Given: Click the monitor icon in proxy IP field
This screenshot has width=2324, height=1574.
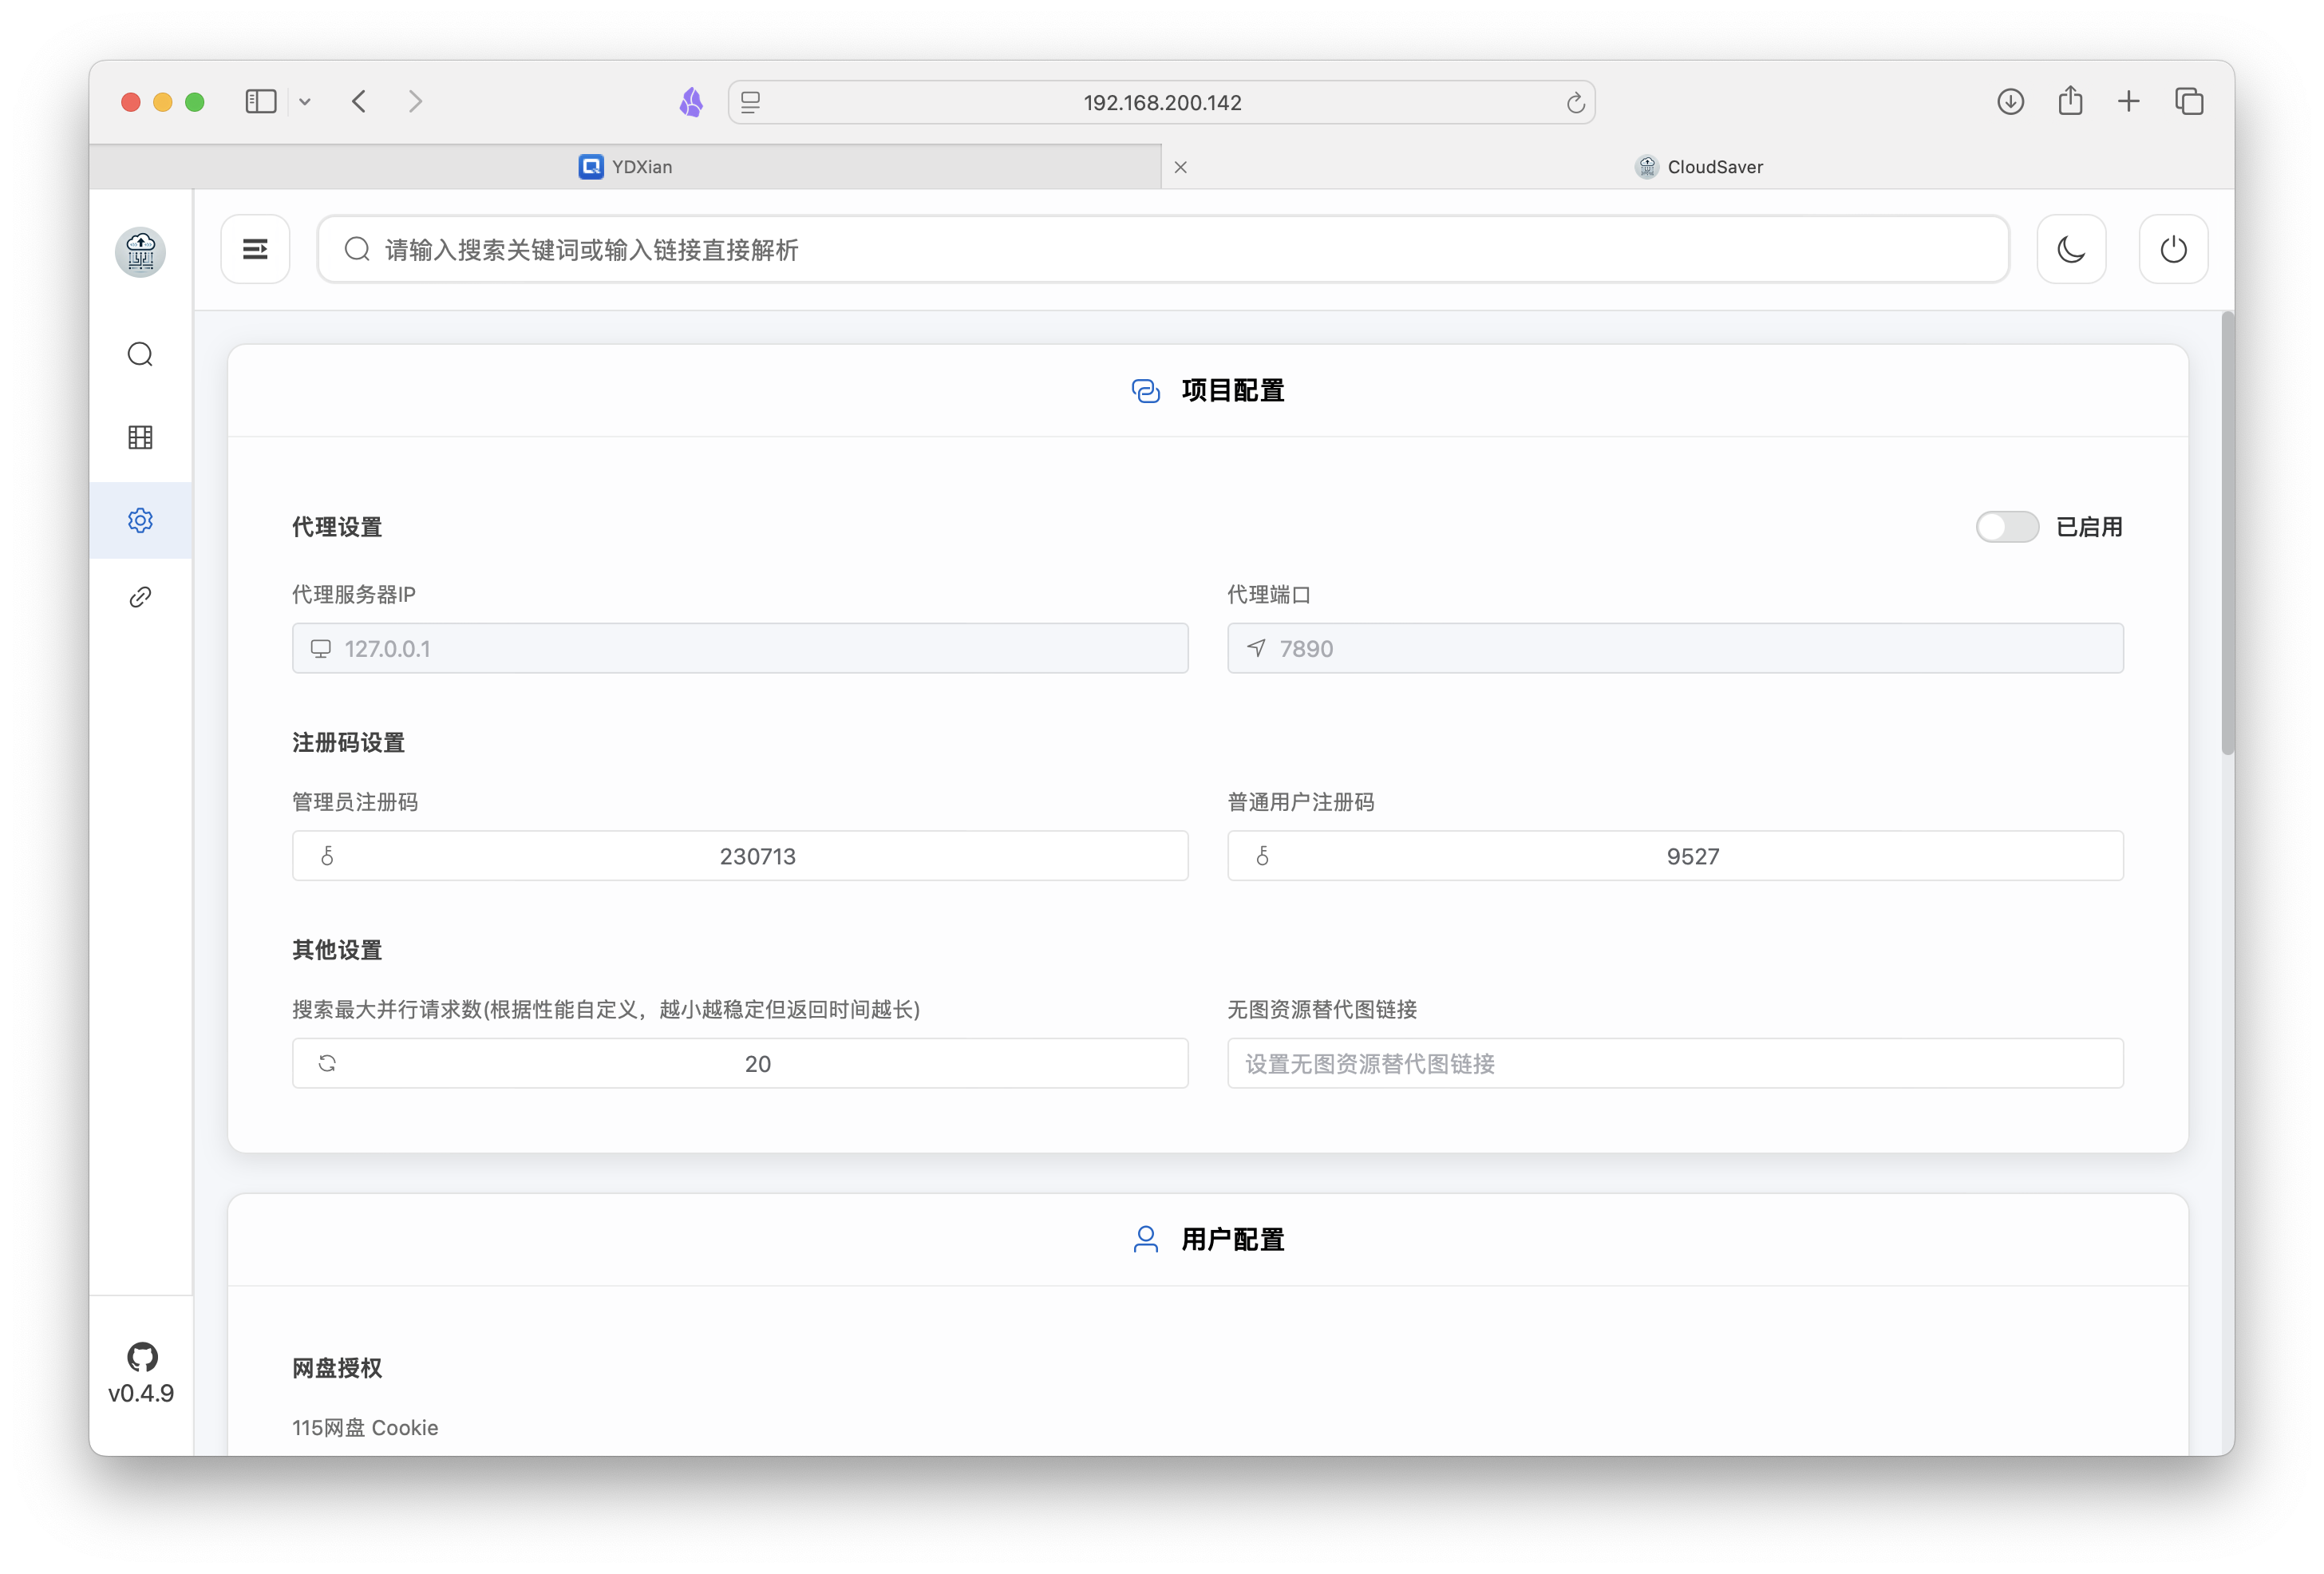Looking at the screenshot, I should pyautogui.click(x=320, y=649).
